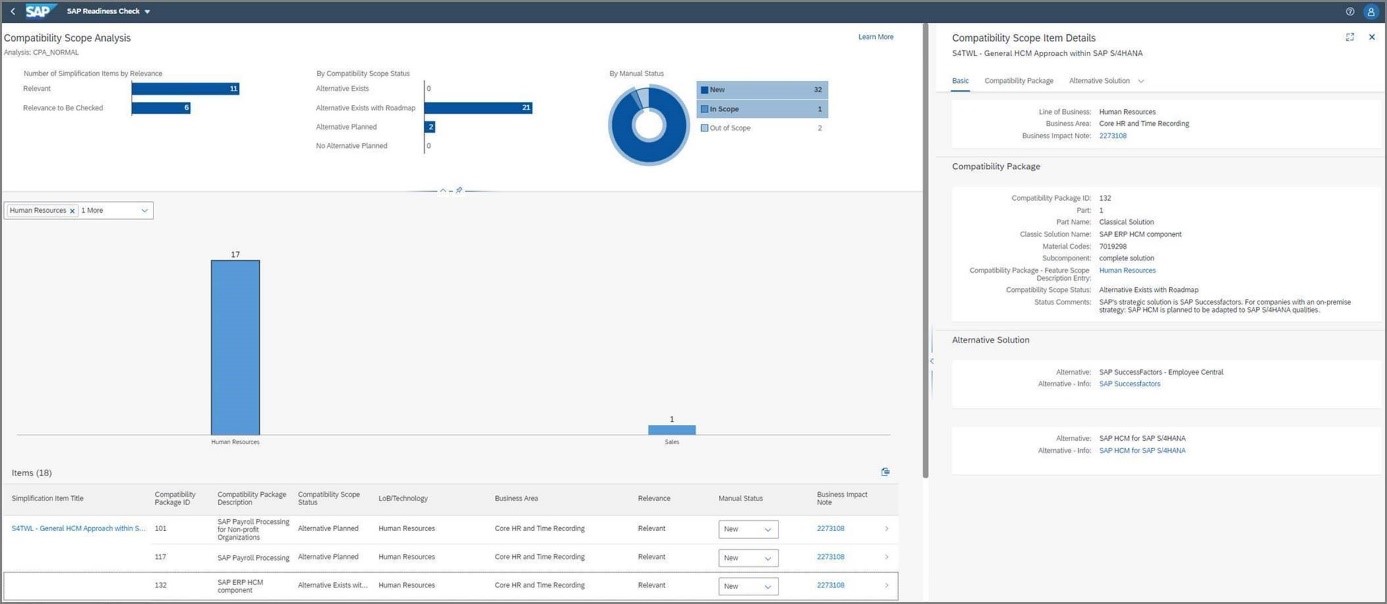Pin the header using the pin icon
This screenshot has height=604, width=1387.
(459, 190)
